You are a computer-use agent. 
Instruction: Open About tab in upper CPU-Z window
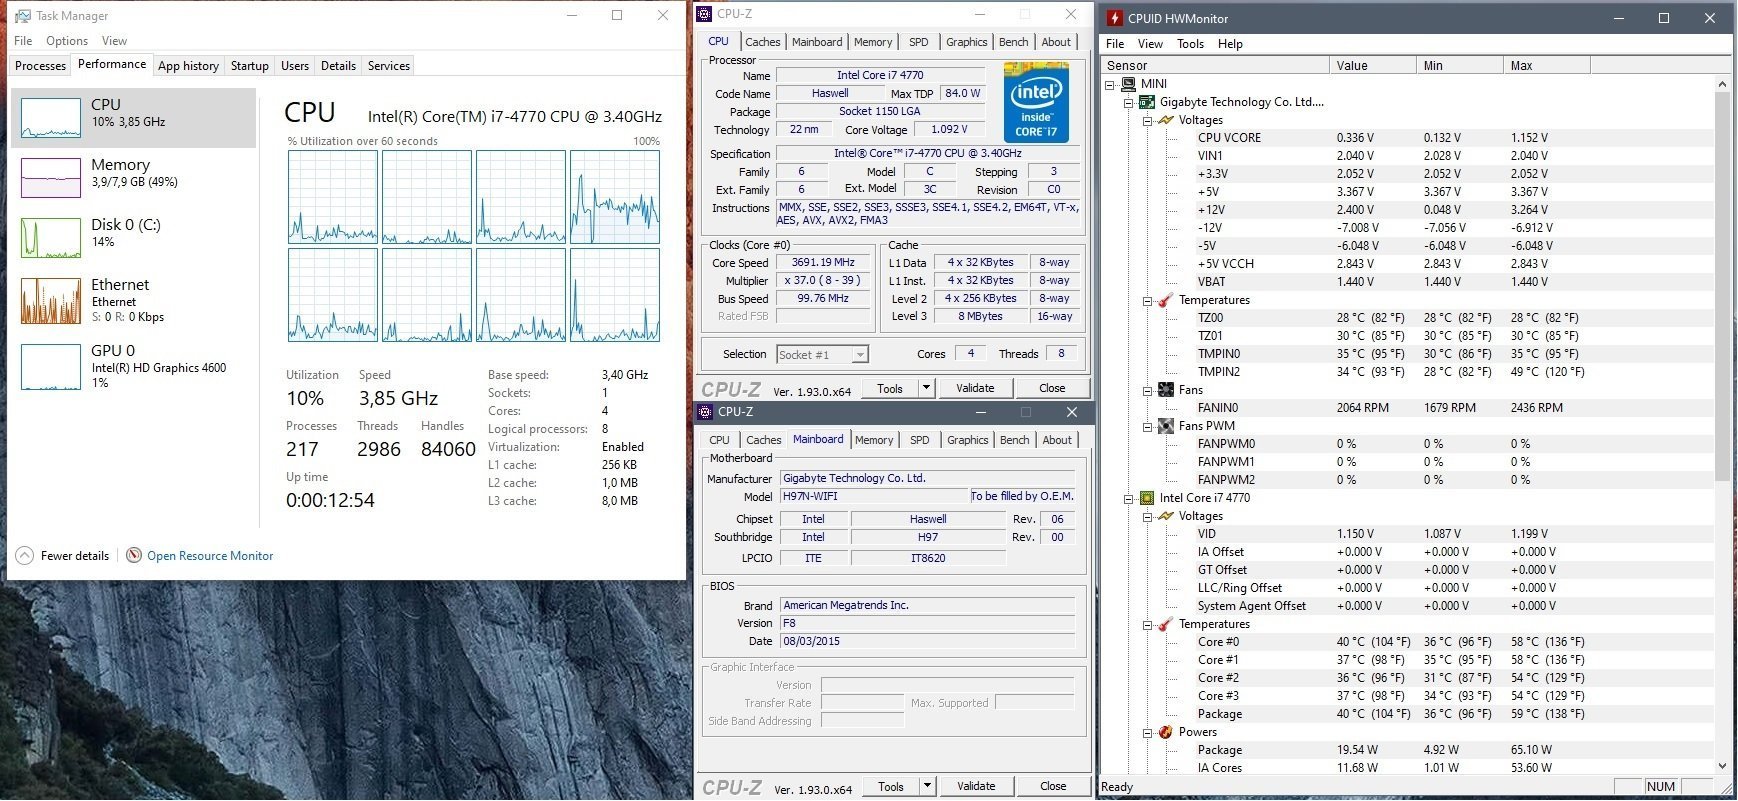click(x=1056, y=42)
